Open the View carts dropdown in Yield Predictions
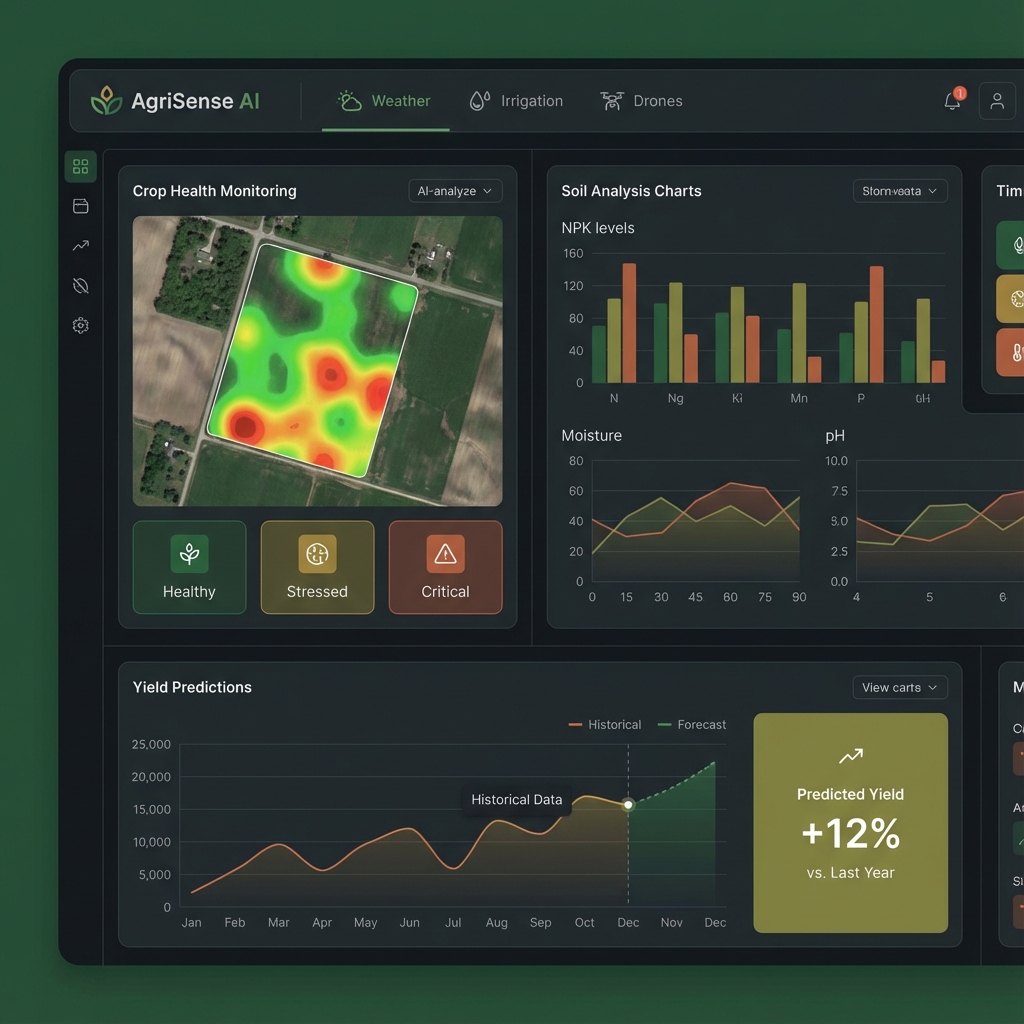Screen dimensions: 1024x1024 click(898, 687)
